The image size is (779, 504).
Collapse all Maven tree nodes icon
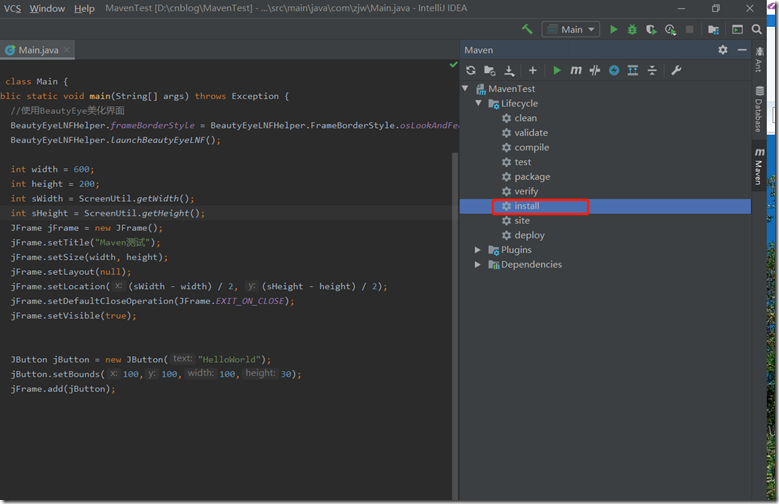pos(652,71)
